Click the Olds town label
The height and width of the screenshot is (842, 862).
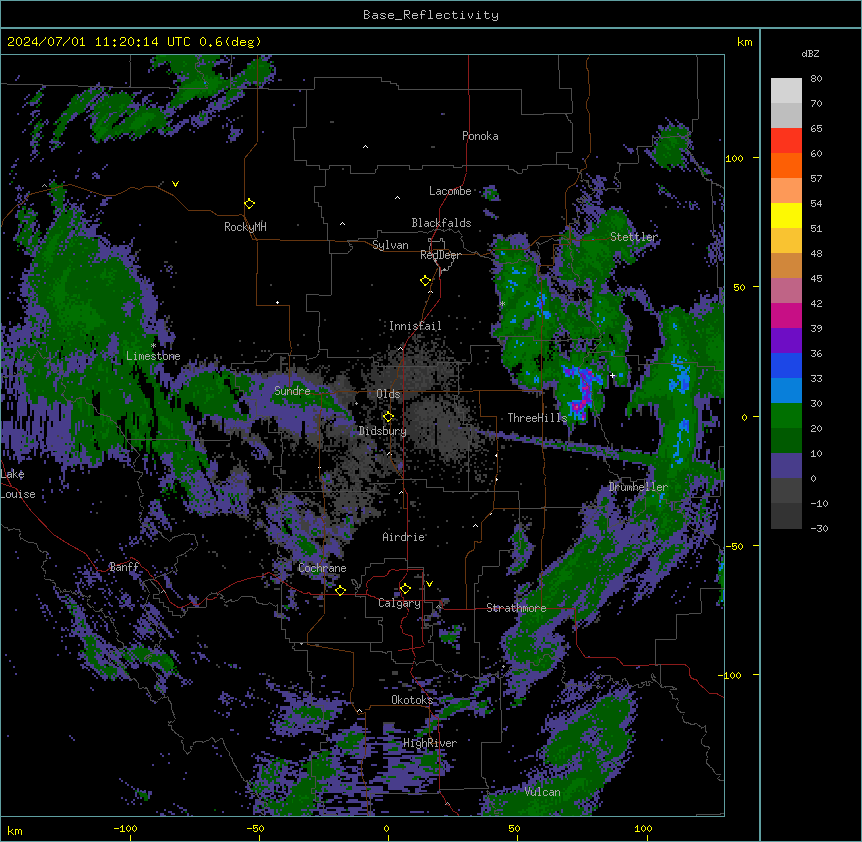click(388, 394)
